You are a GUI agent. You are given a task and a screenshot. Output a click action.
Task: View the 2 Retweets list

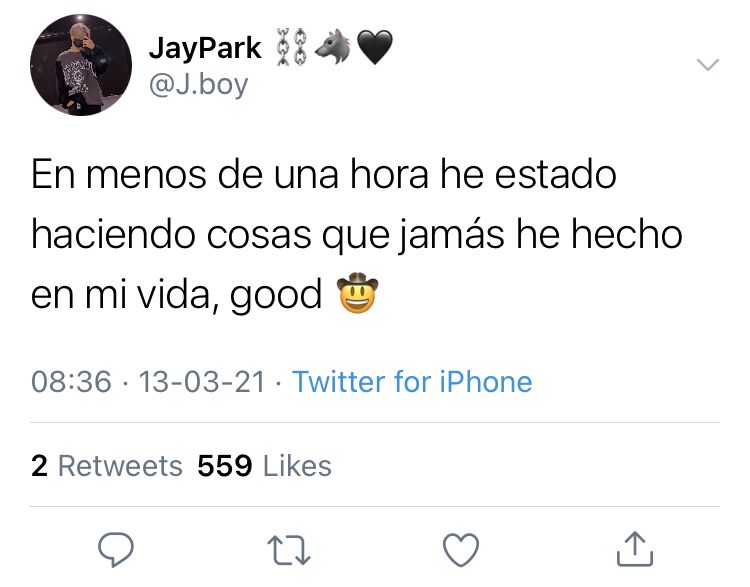pos(107,465)
